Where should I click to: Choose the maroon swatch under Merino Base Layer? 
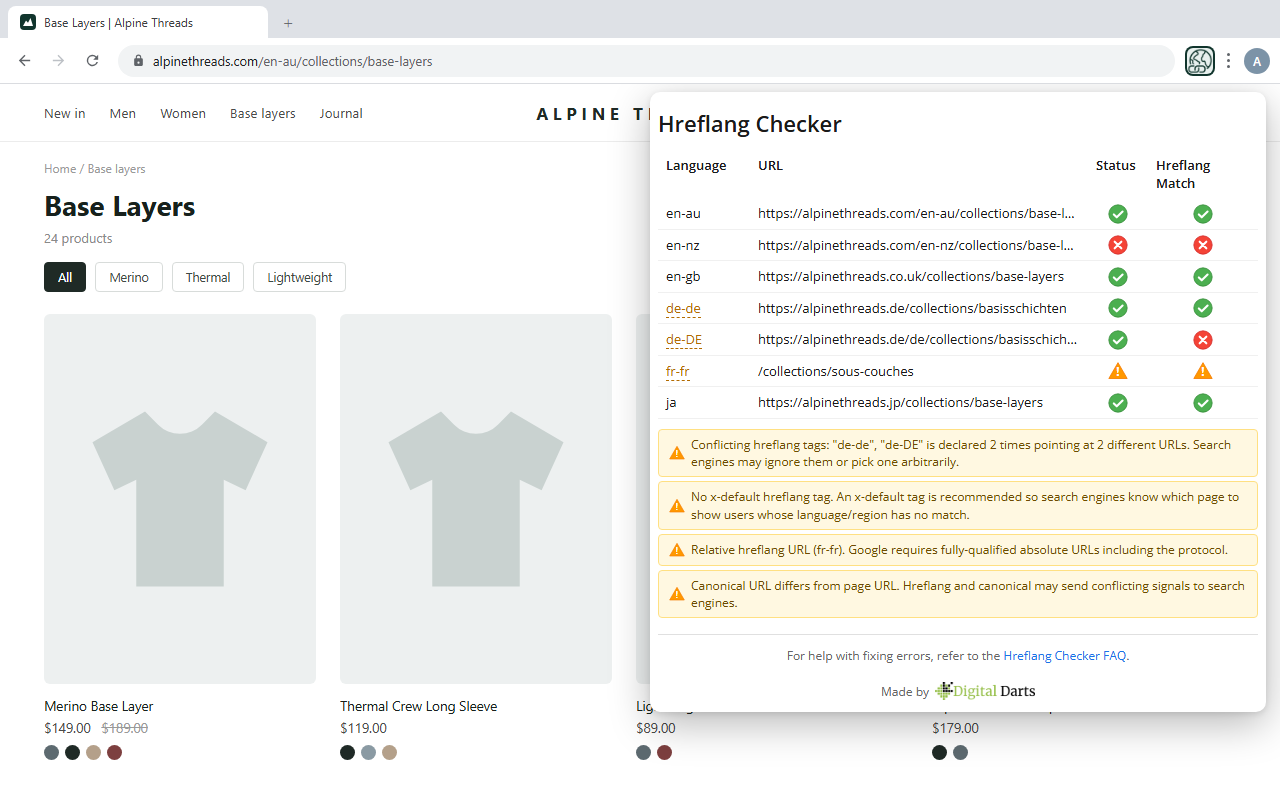[x=115, y=752]
